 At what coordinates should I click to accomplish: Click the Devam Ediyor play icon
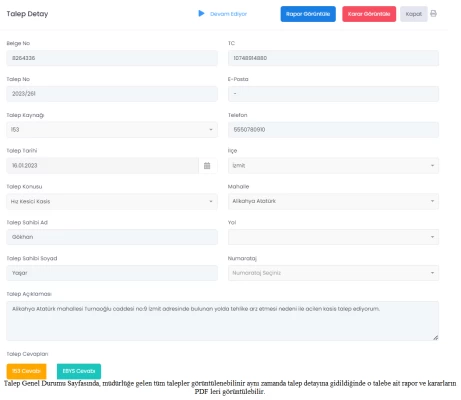(201, 13)
